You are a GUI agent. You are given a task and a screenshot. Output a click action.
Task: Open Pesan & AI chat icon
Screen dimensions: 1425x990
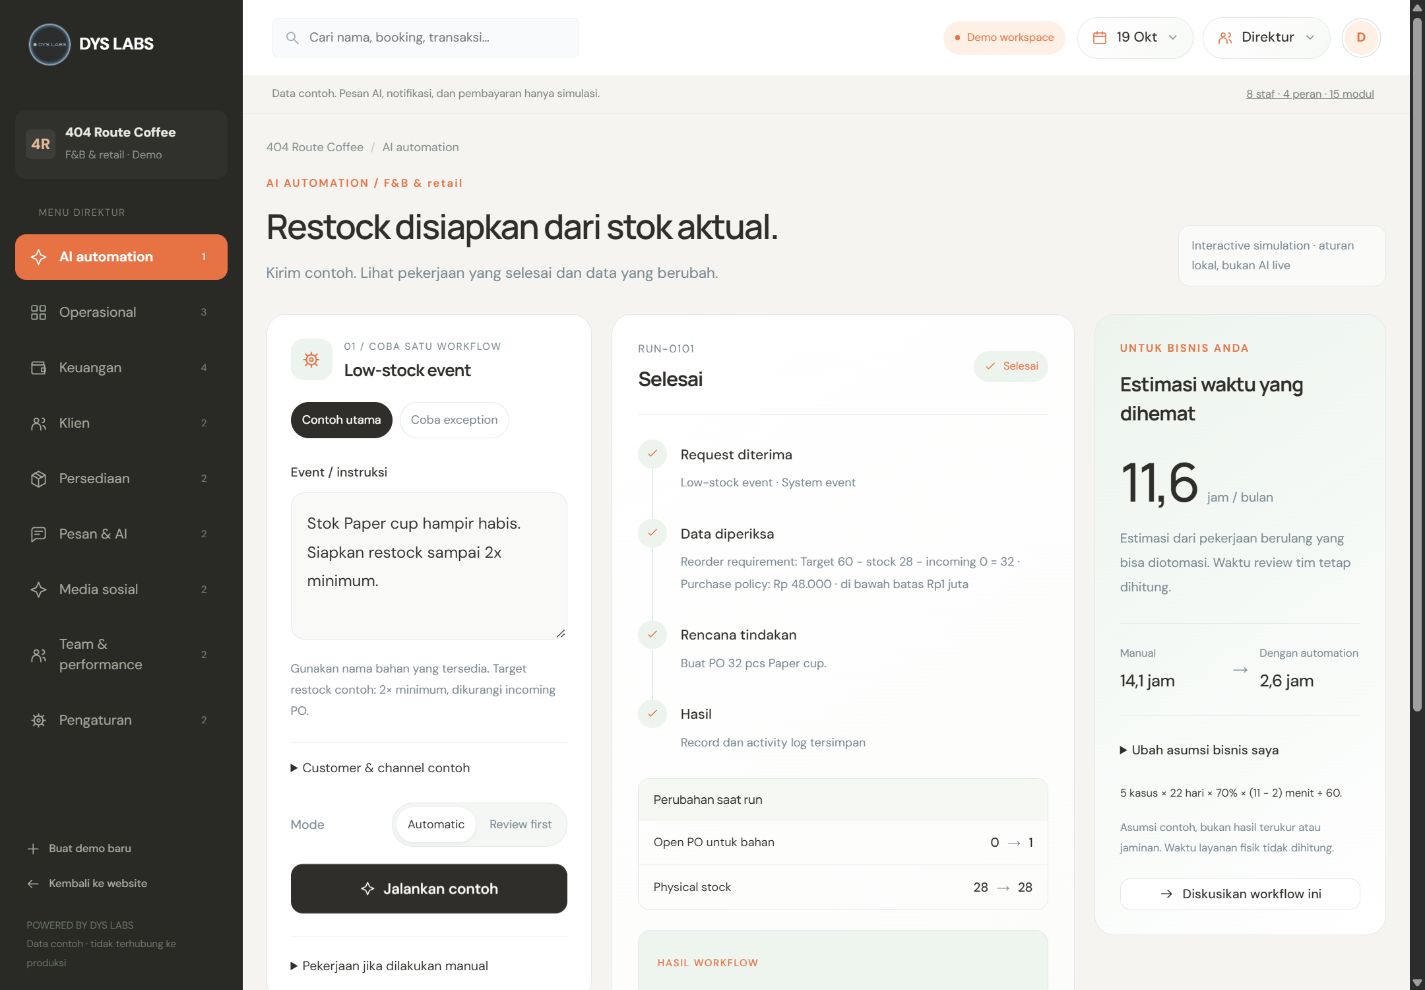coord(39,534)
